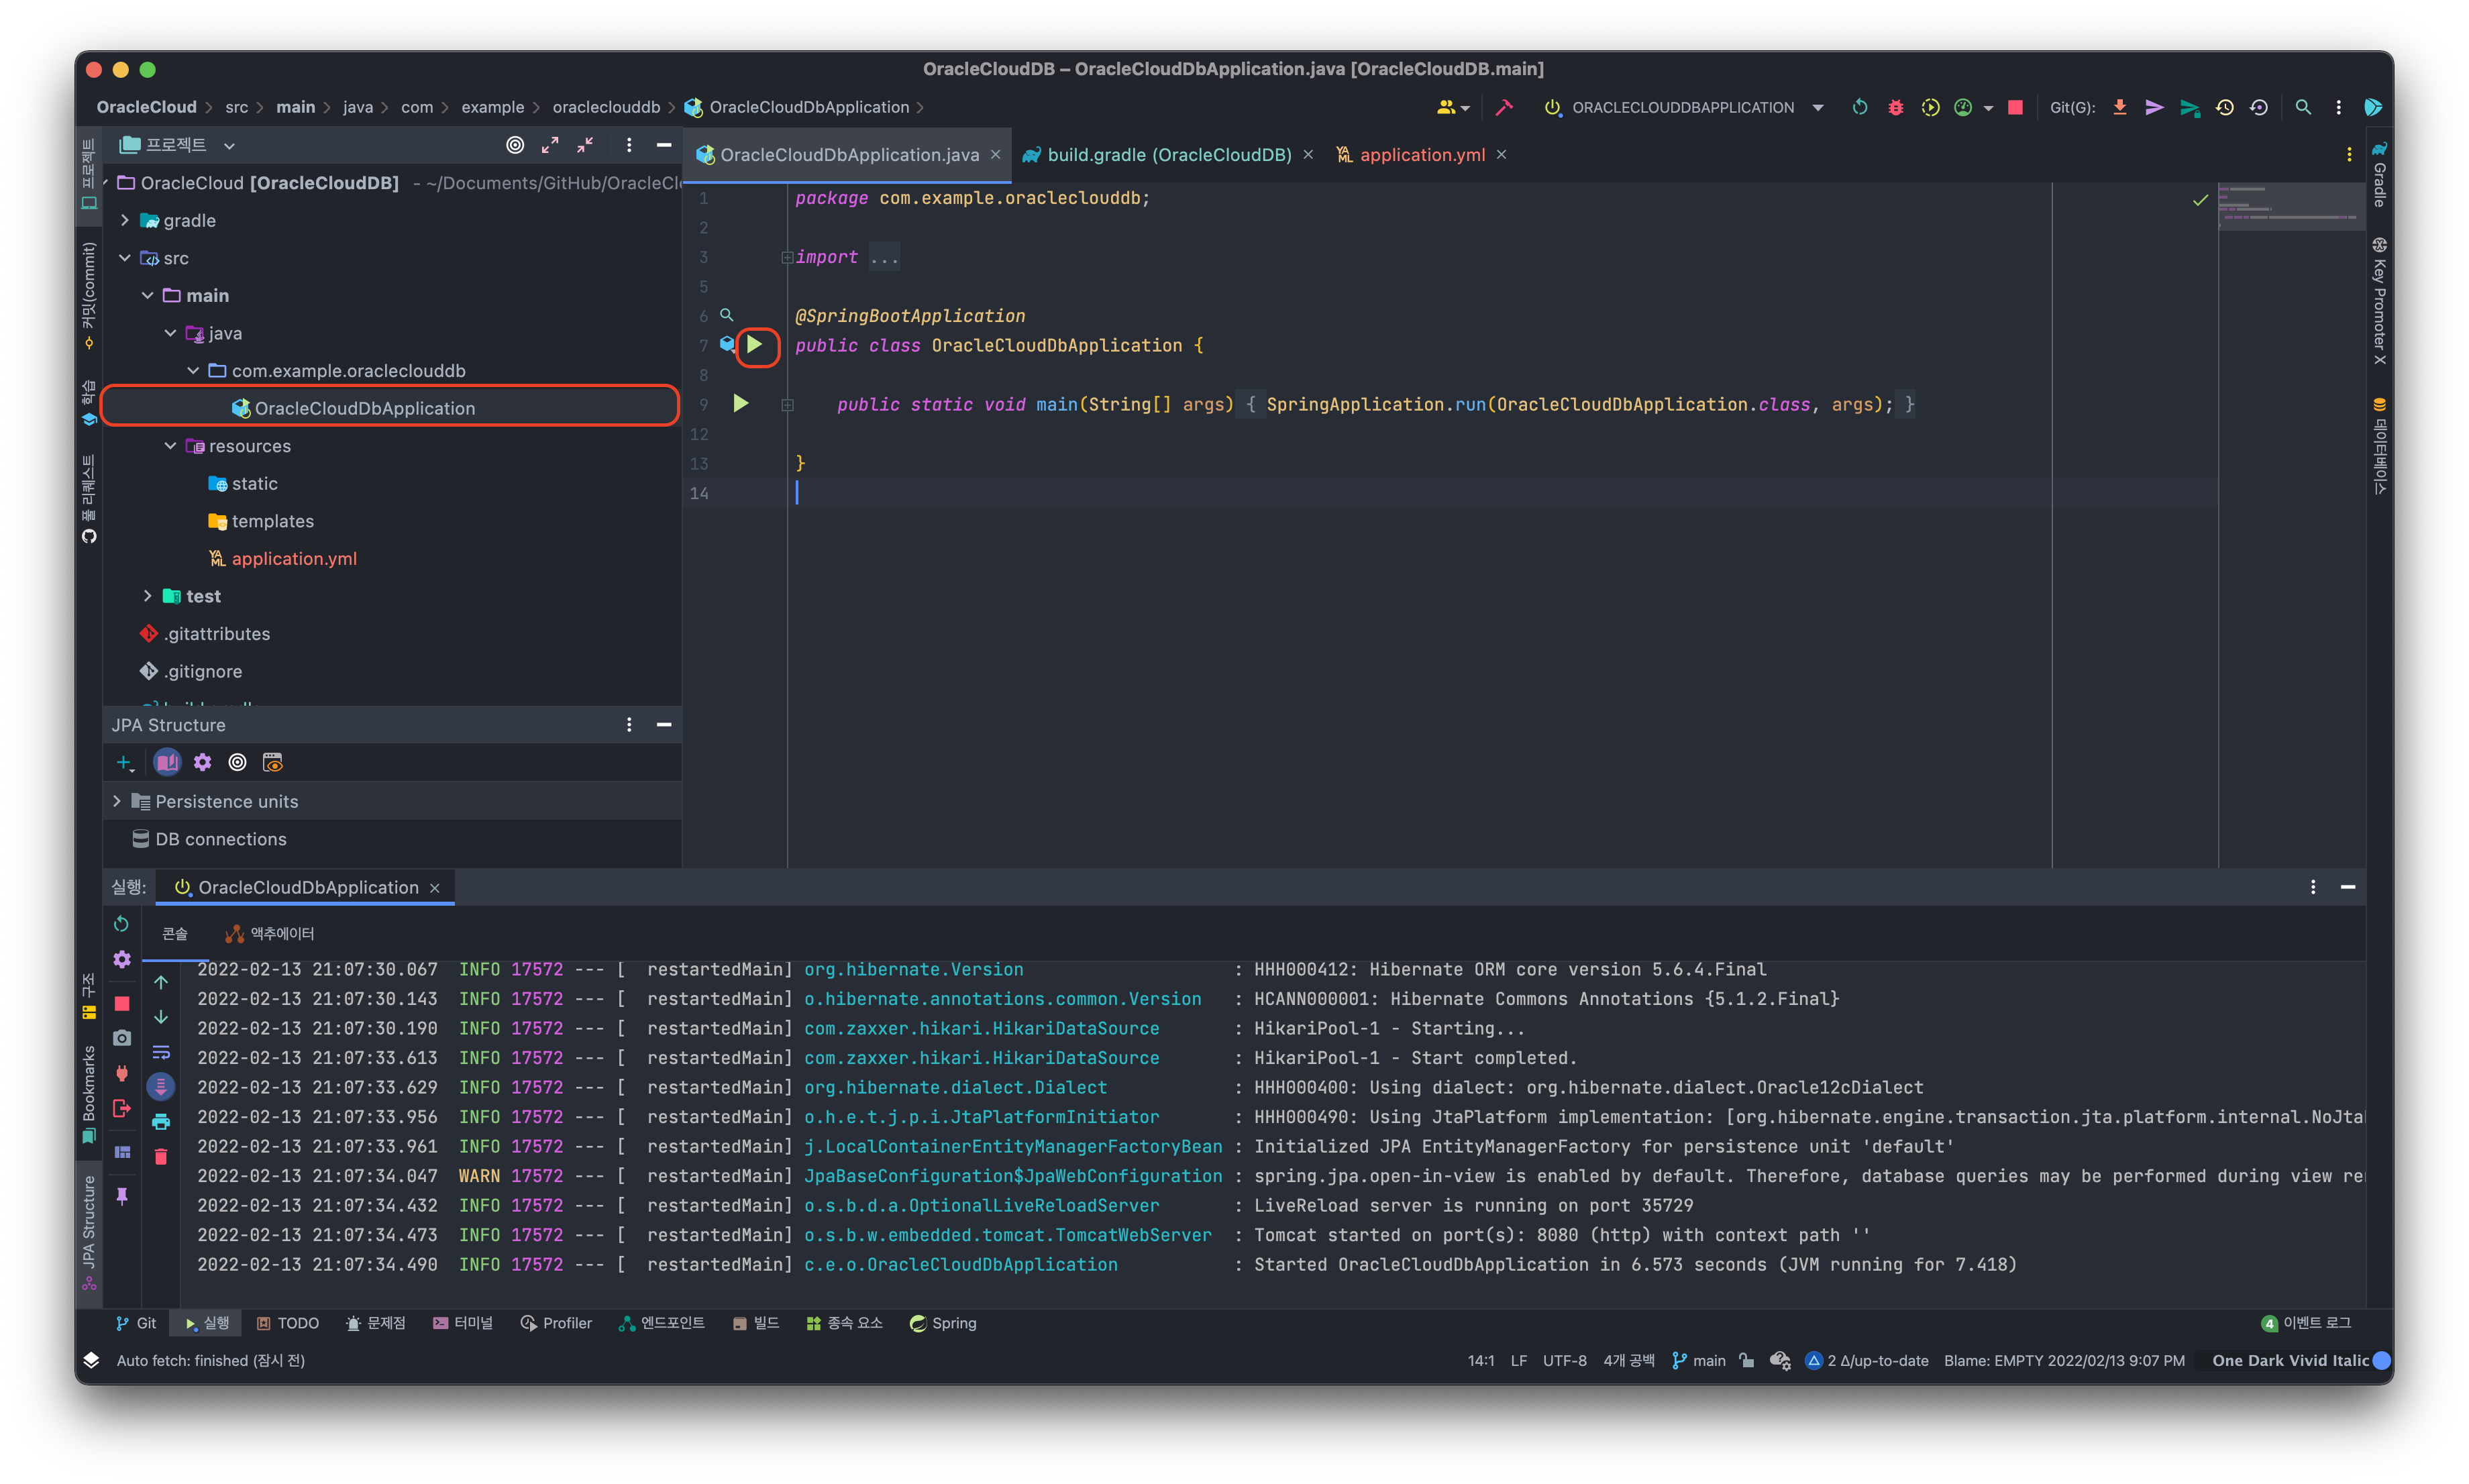Click the Git push arrow icon

click(x=2155, y=107)
